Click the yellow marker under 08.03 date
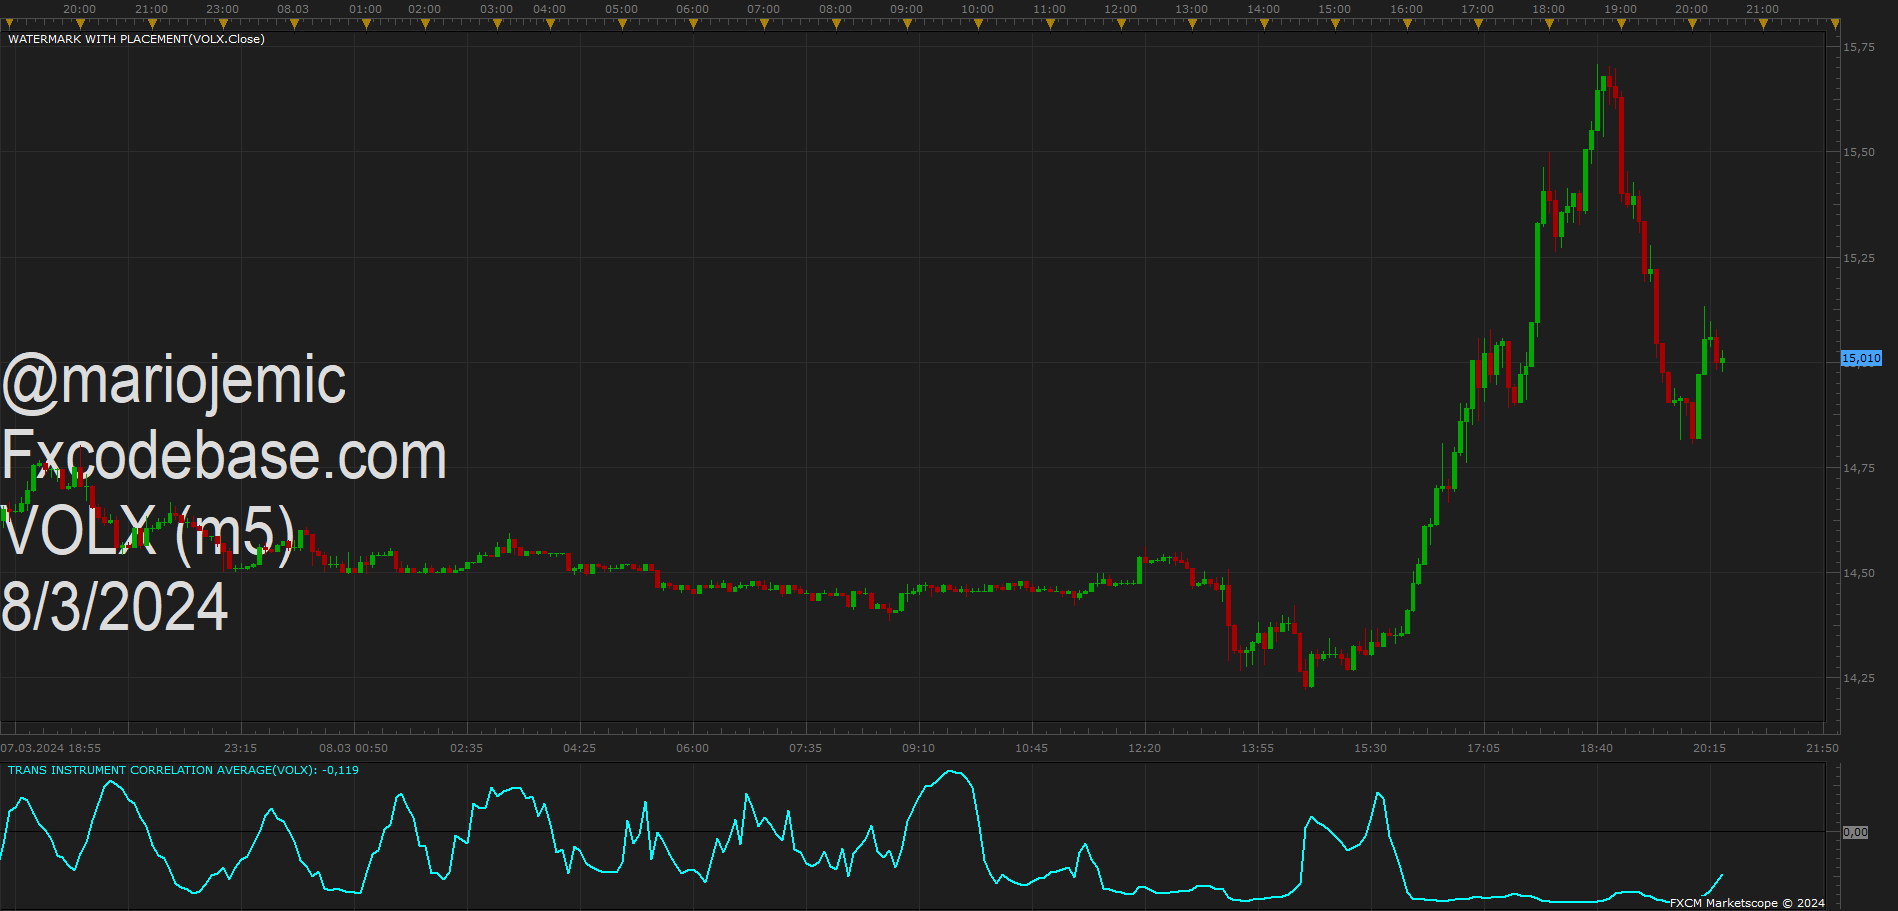This screenshot has height=911, width=1898. tap(294, 24)
